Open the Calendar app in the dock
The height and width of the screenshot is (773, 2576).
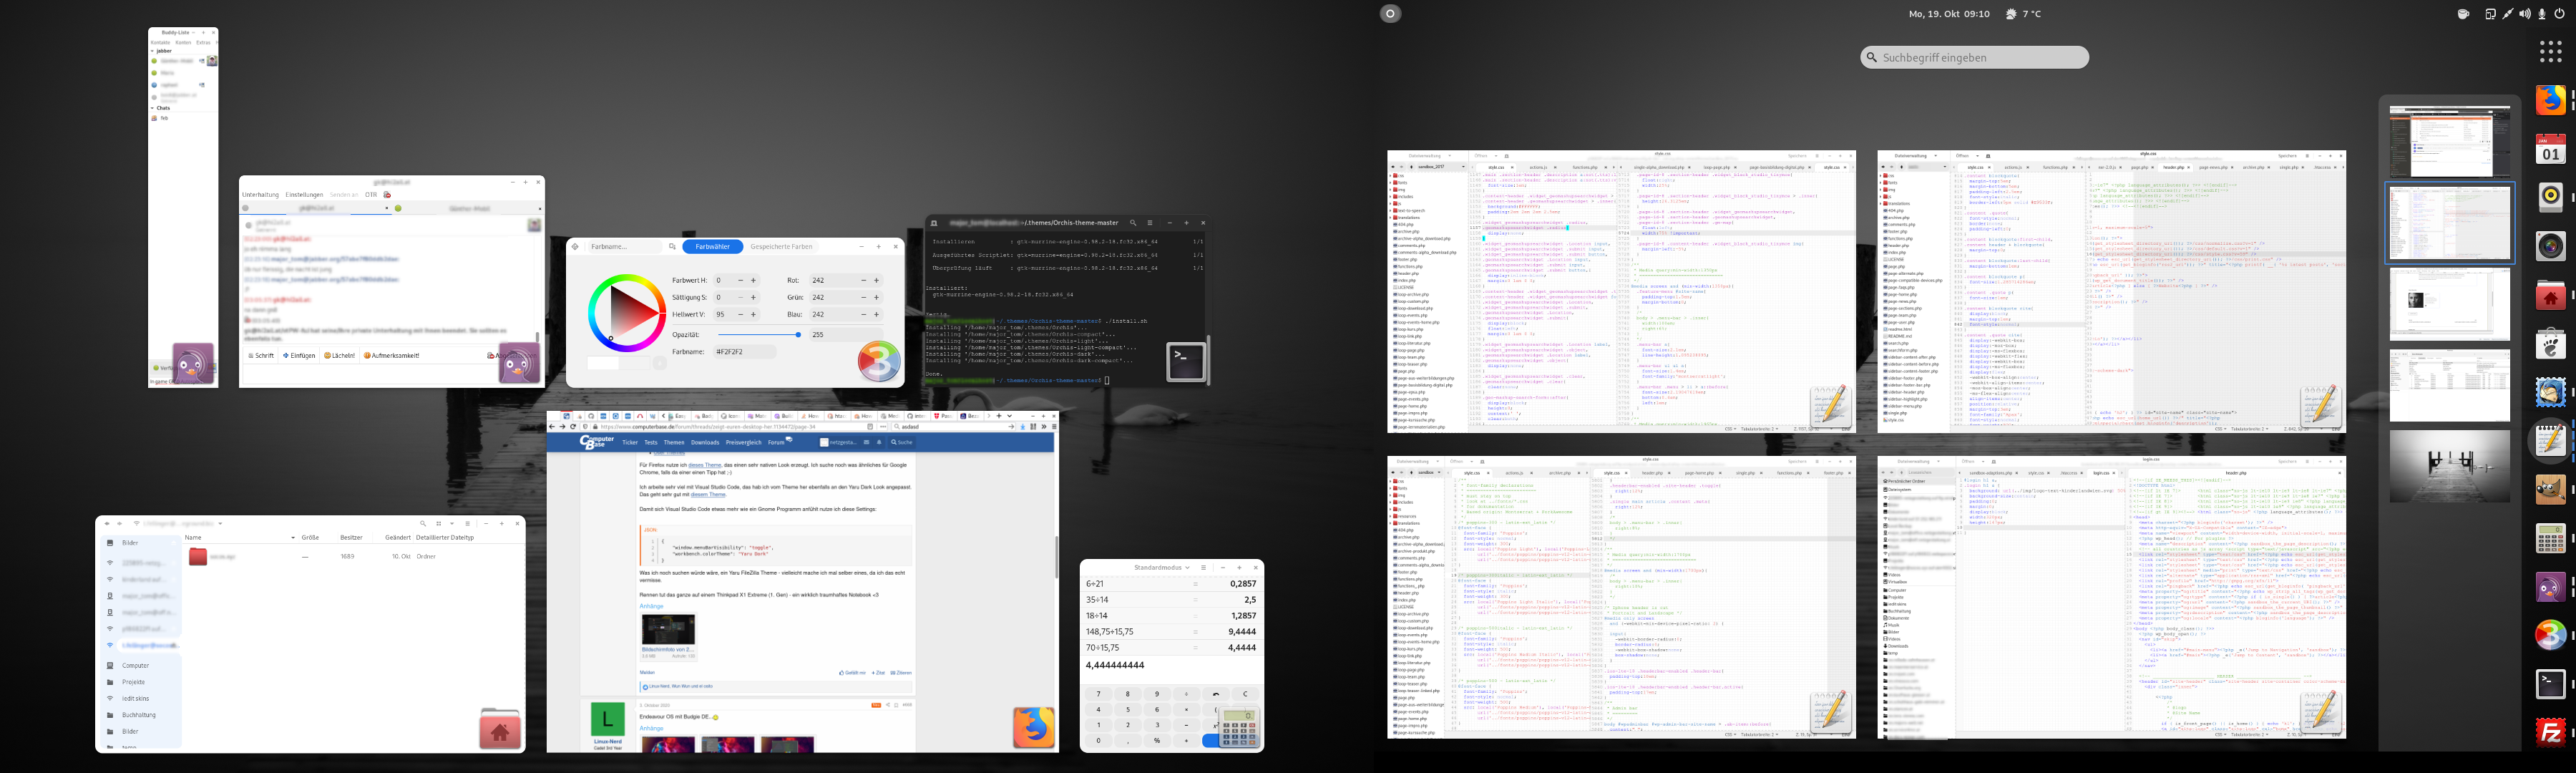click(2550, 149)
